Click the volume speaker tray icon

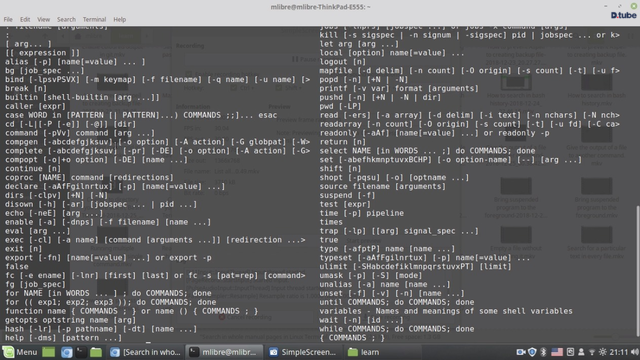tap(634, 352)
